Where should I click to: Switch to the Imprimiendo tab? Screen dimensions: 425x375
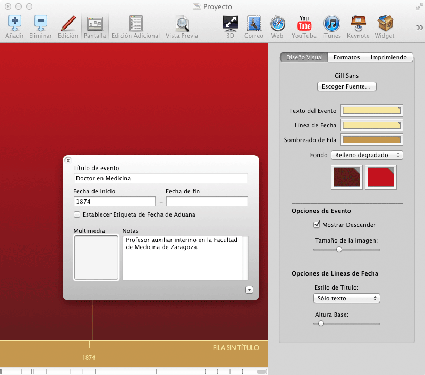[389, 57]
